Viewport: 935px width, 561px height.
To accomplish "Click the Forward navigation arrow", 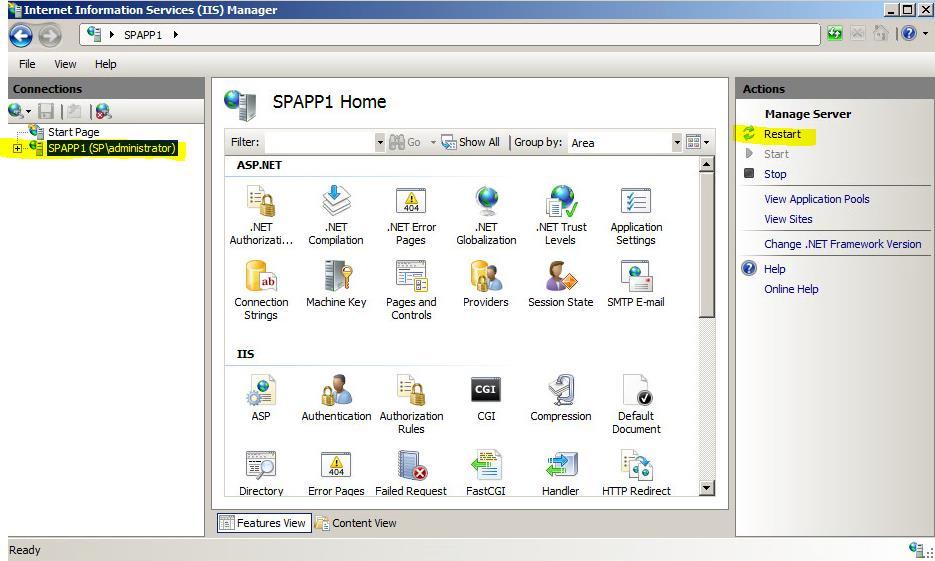I will [x=50, y=36].
